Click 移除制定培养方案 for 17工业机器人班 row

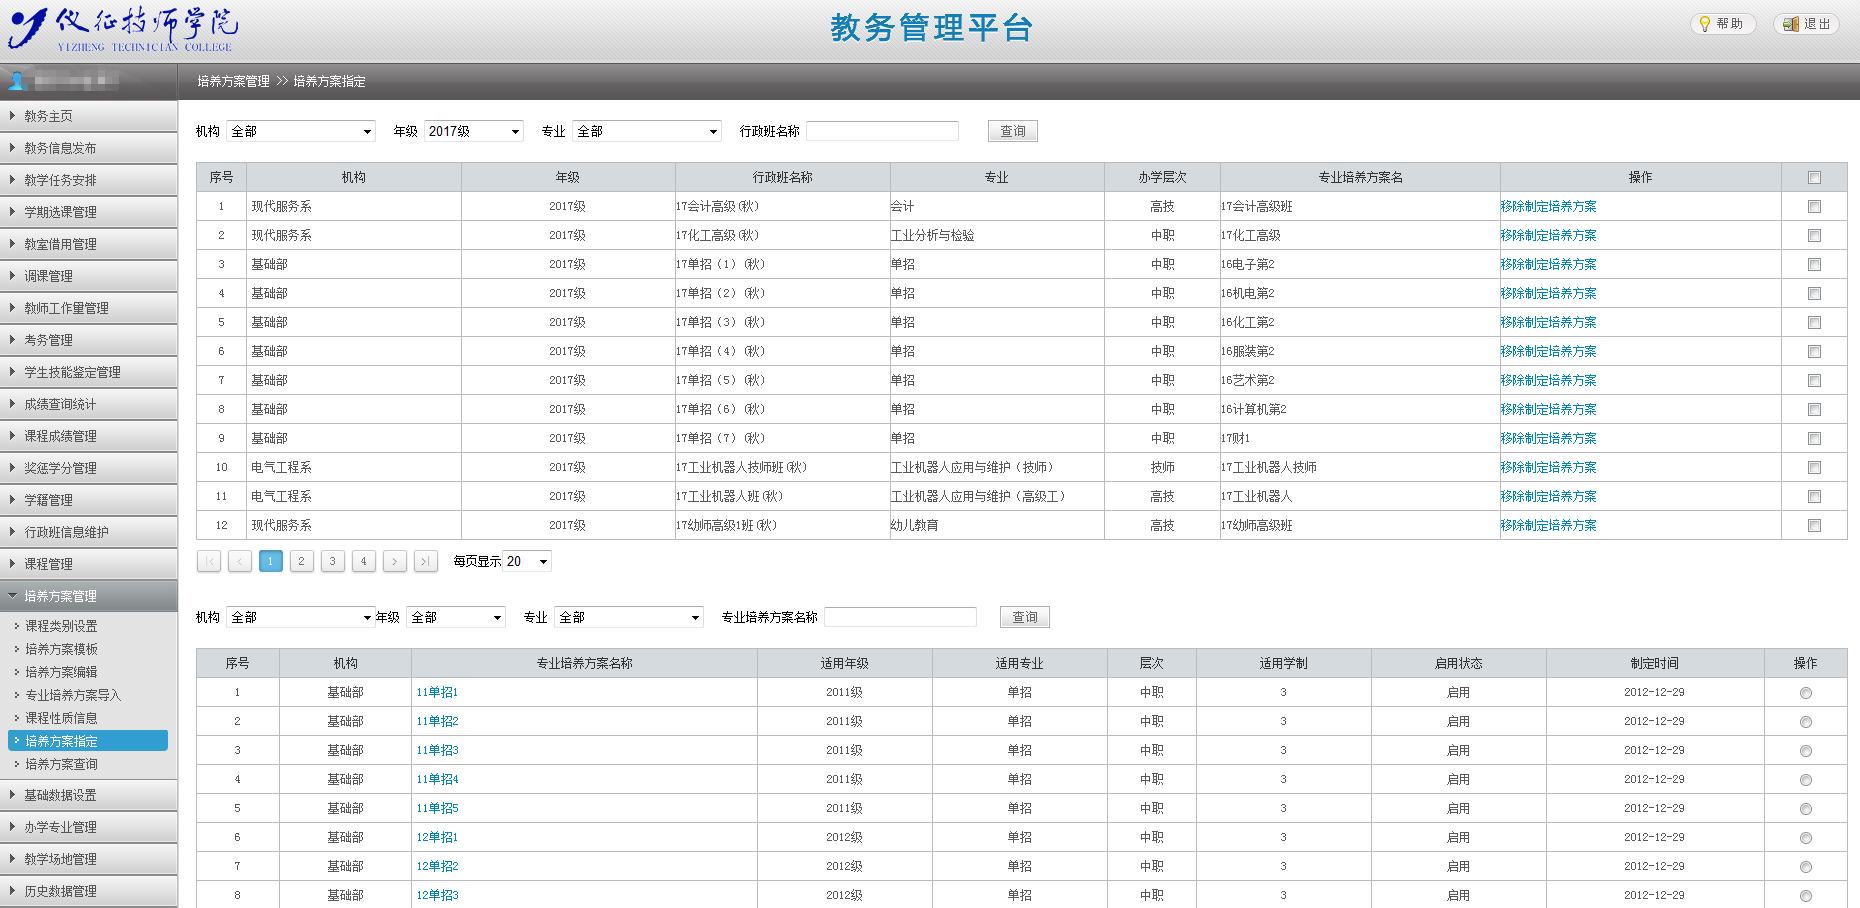pos(1548,496)
